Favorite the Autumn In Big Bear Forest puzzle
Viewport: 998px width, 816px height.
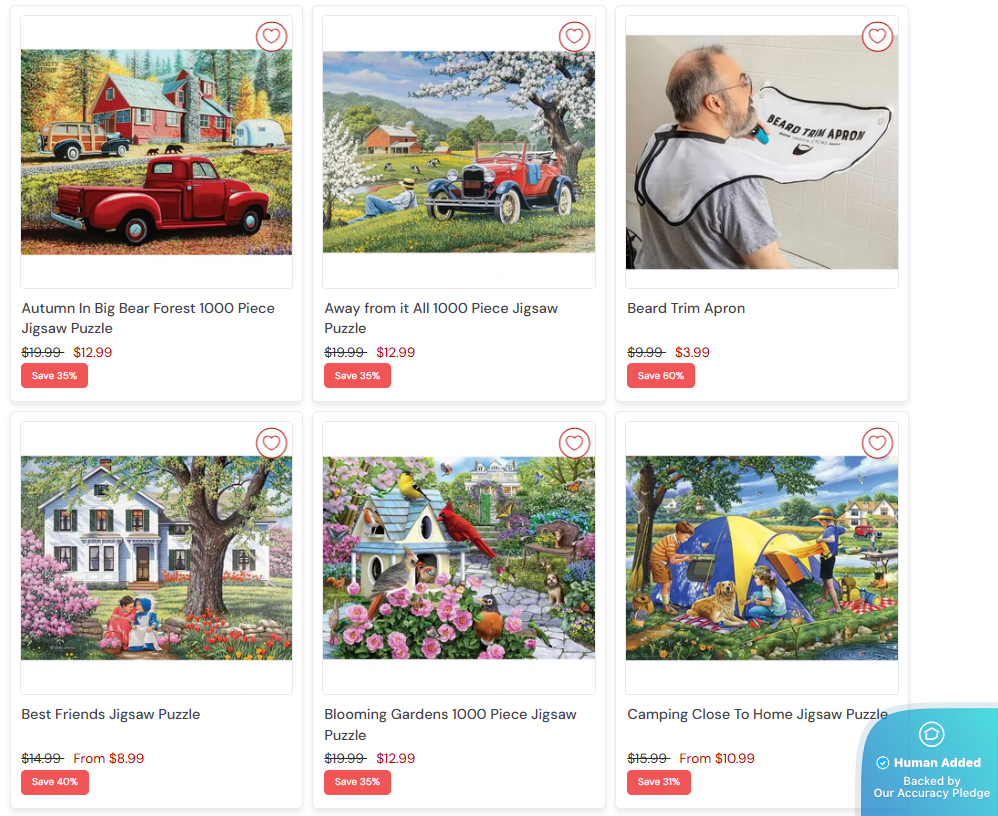click(271, 36)
